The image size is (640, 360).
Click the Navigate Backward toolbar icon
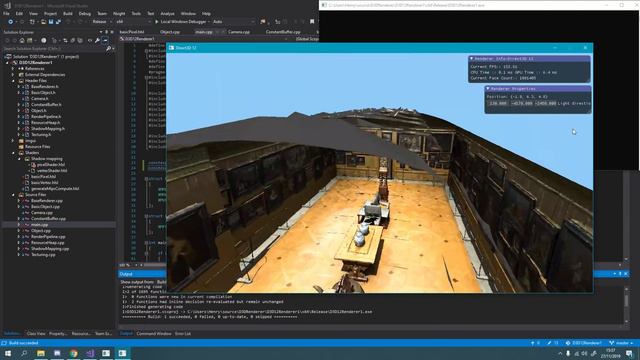[x=11, y=22]
